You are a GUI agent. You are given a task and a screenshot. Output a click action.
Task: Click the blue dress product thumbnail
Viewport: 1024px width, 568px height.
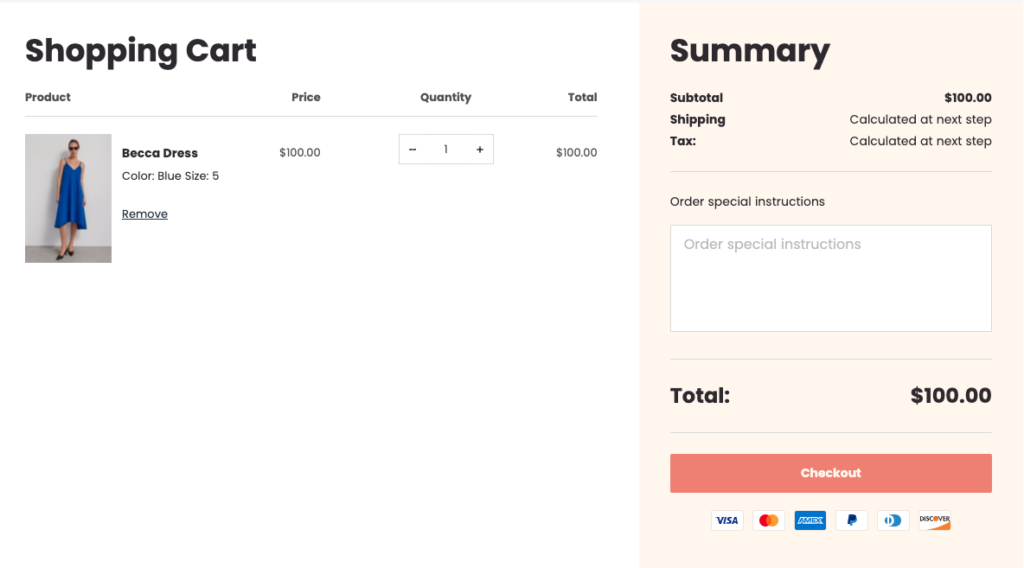click(68, 198)
